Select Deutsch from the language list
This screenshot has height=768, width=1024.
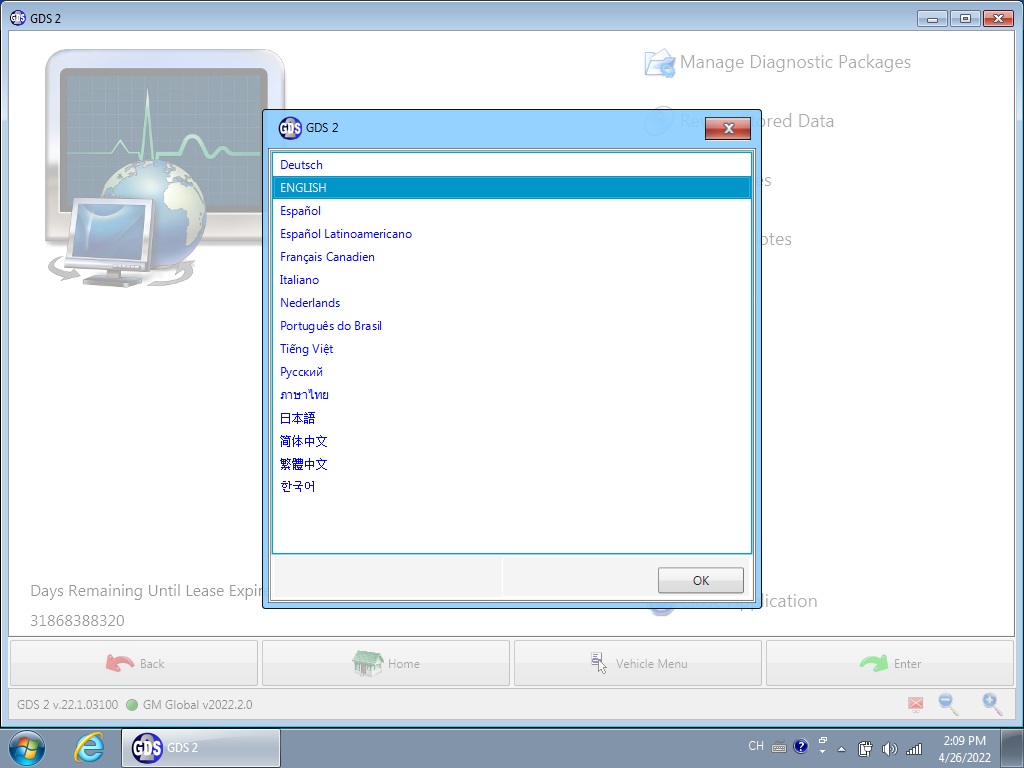click(x=301, y=165)
